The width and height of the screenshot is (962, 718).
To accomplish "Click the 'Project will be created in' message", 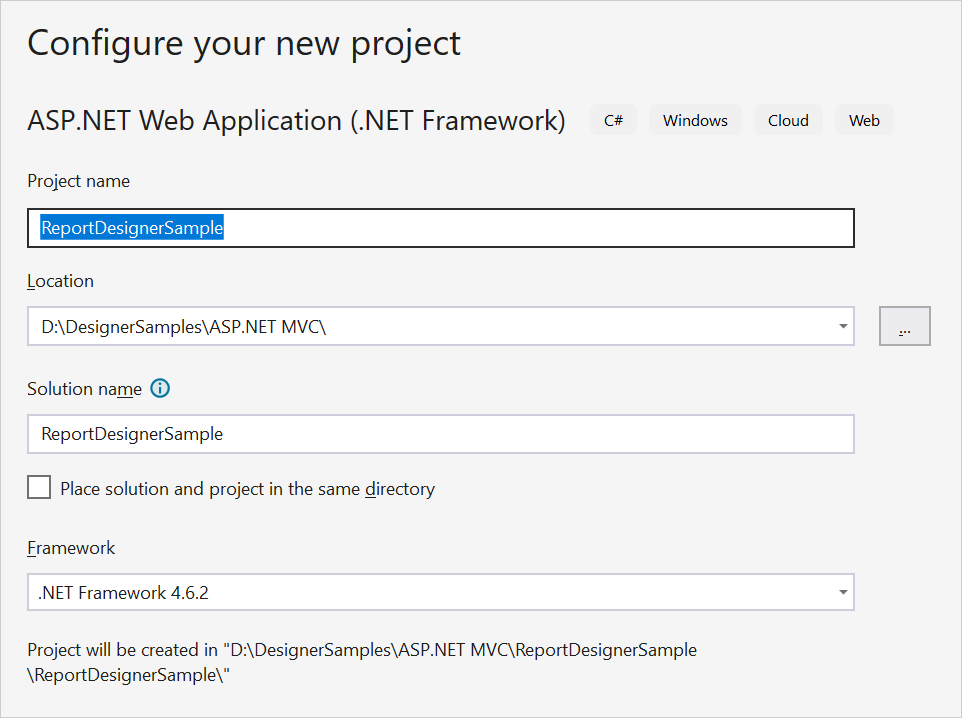I will click(362, 662).
